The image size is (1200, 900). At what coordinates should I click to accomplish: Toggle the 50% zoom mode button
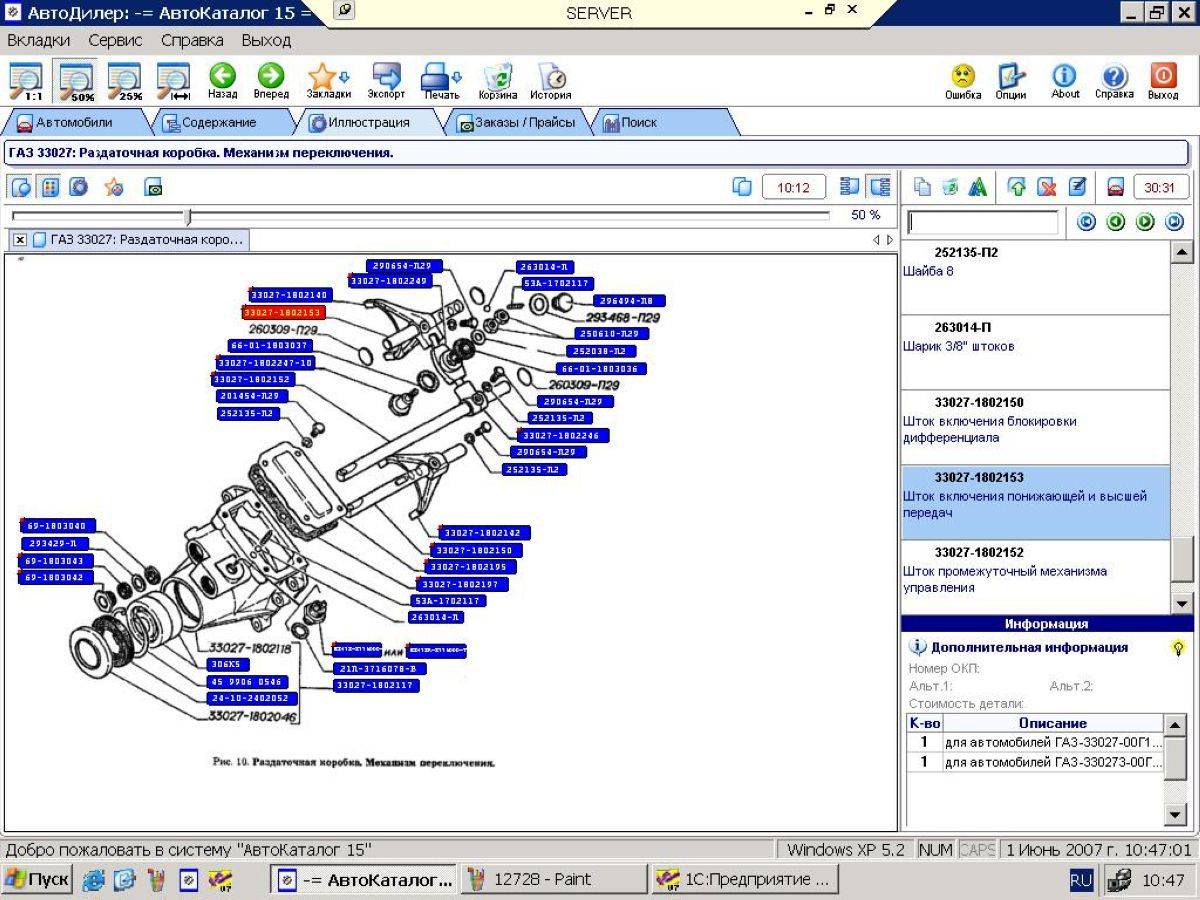(x=76, y=81)
